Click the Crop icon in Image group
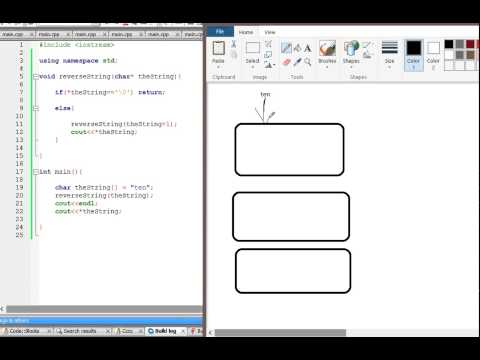The height and width of the screenshot is (360, 480). (268, 44)
